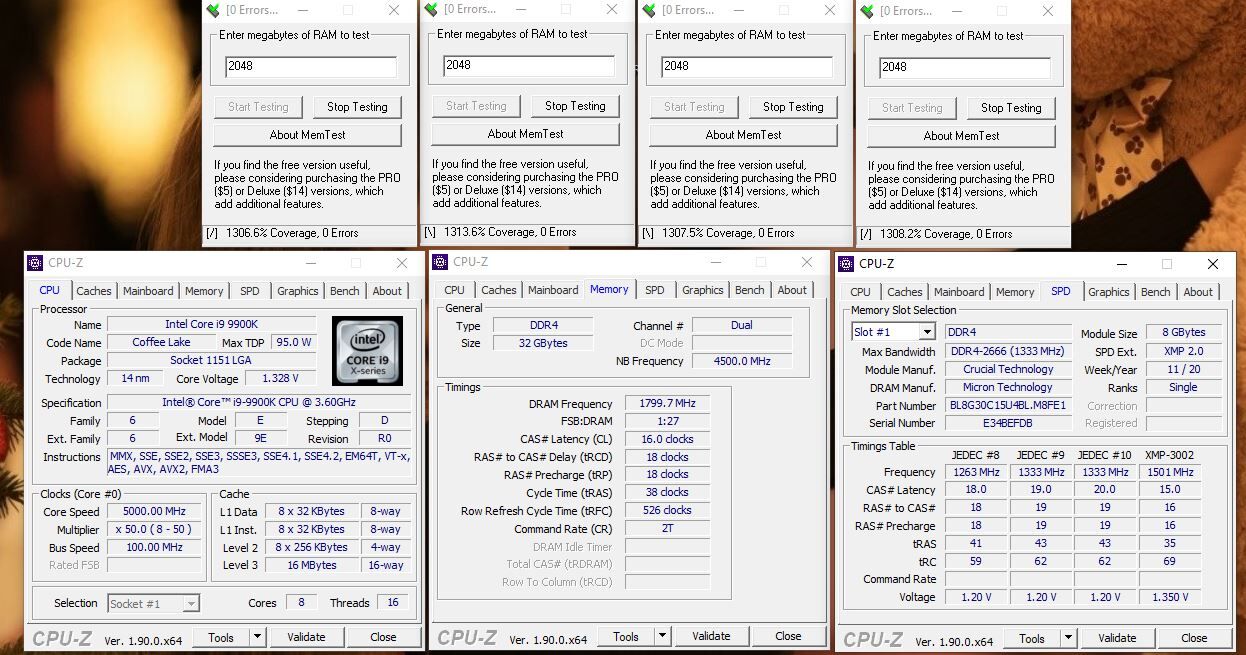Viewport: 1246px width, 655px height.
Task: Click the Tools button in the CPU tab window
Action: pos(221,637)
